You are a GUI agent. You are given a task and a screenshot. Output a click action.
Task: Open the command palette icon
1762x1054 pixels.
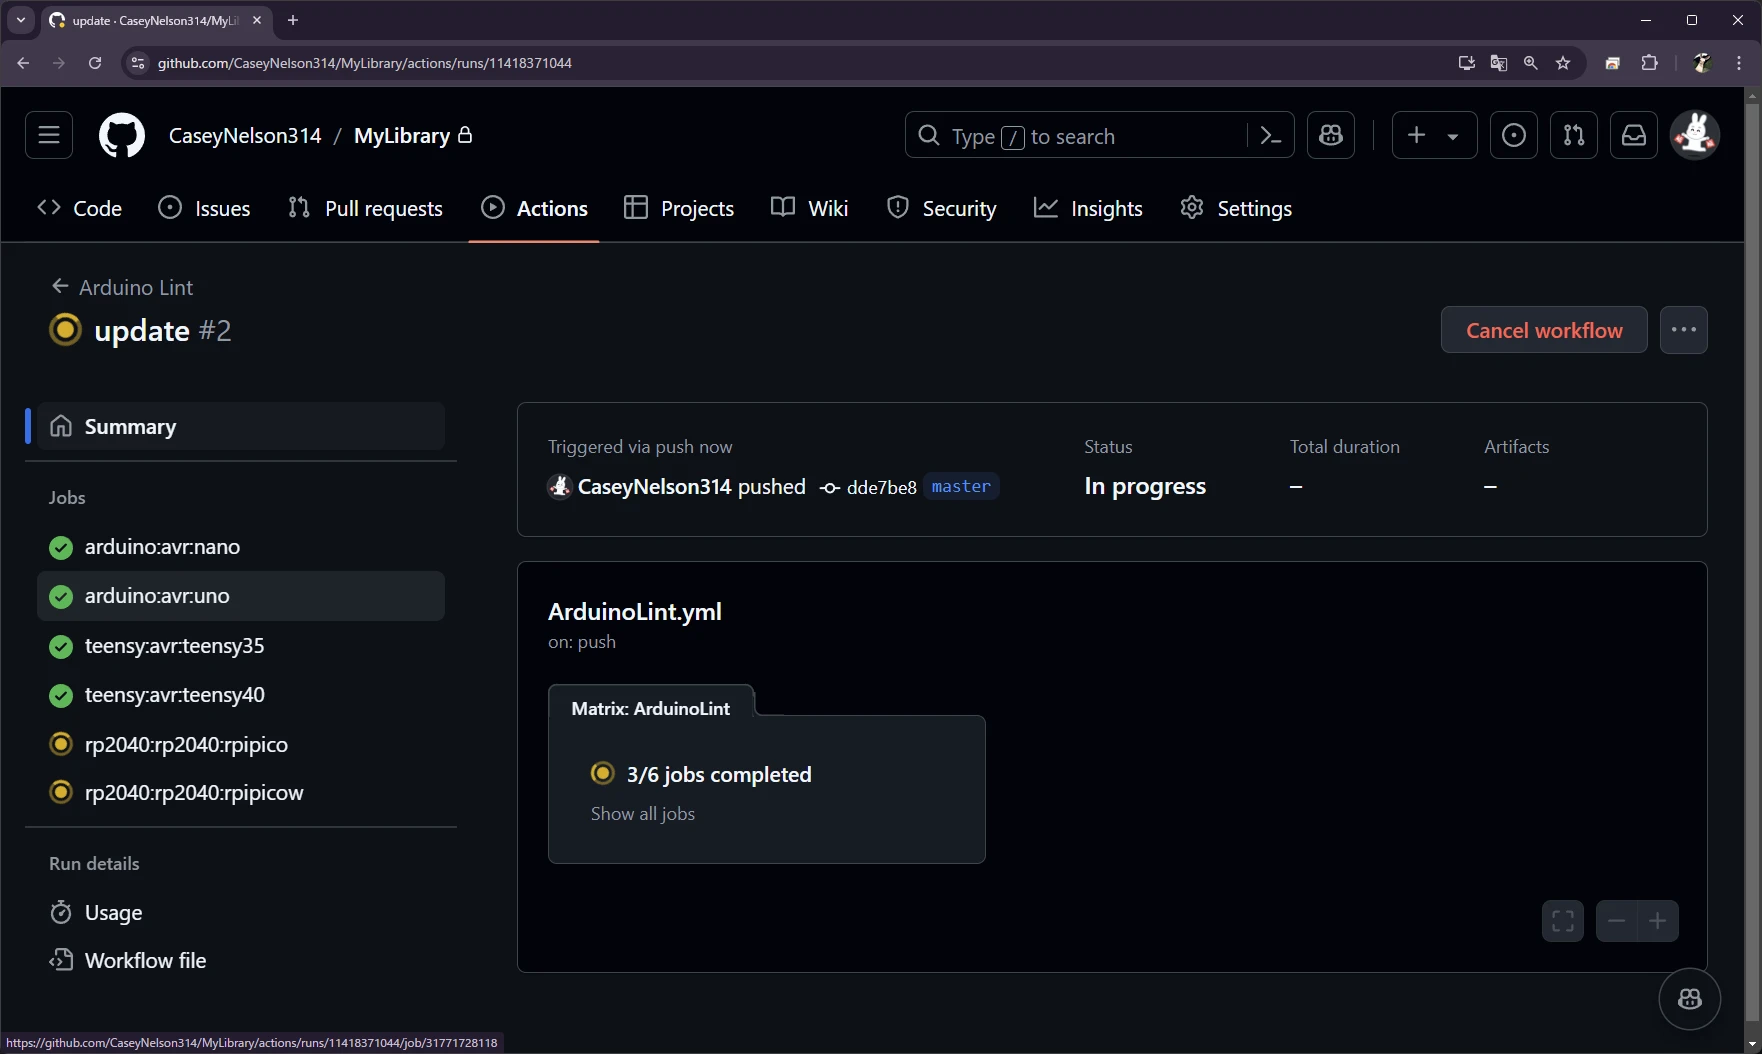1271,135
